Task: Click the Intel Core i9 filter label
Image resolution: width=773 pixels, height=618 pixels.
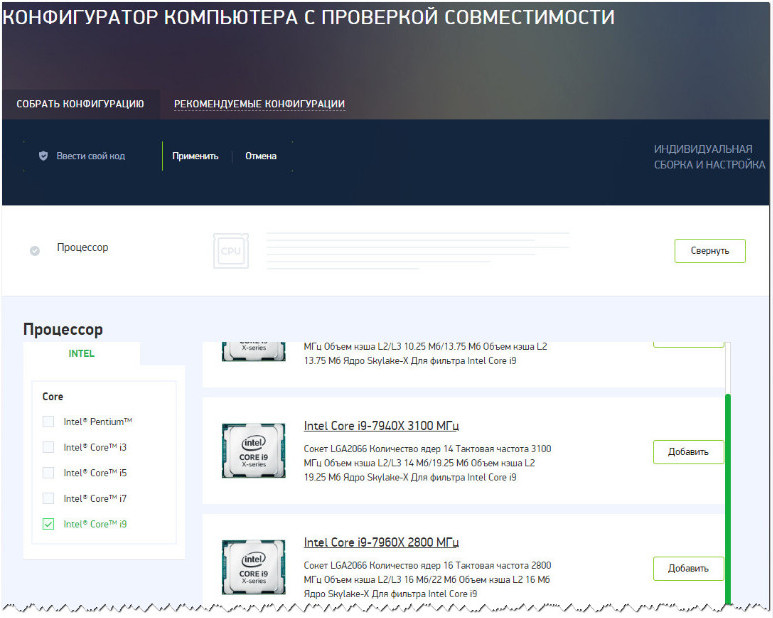Action: pyautogui.click(x=95, y=524)
